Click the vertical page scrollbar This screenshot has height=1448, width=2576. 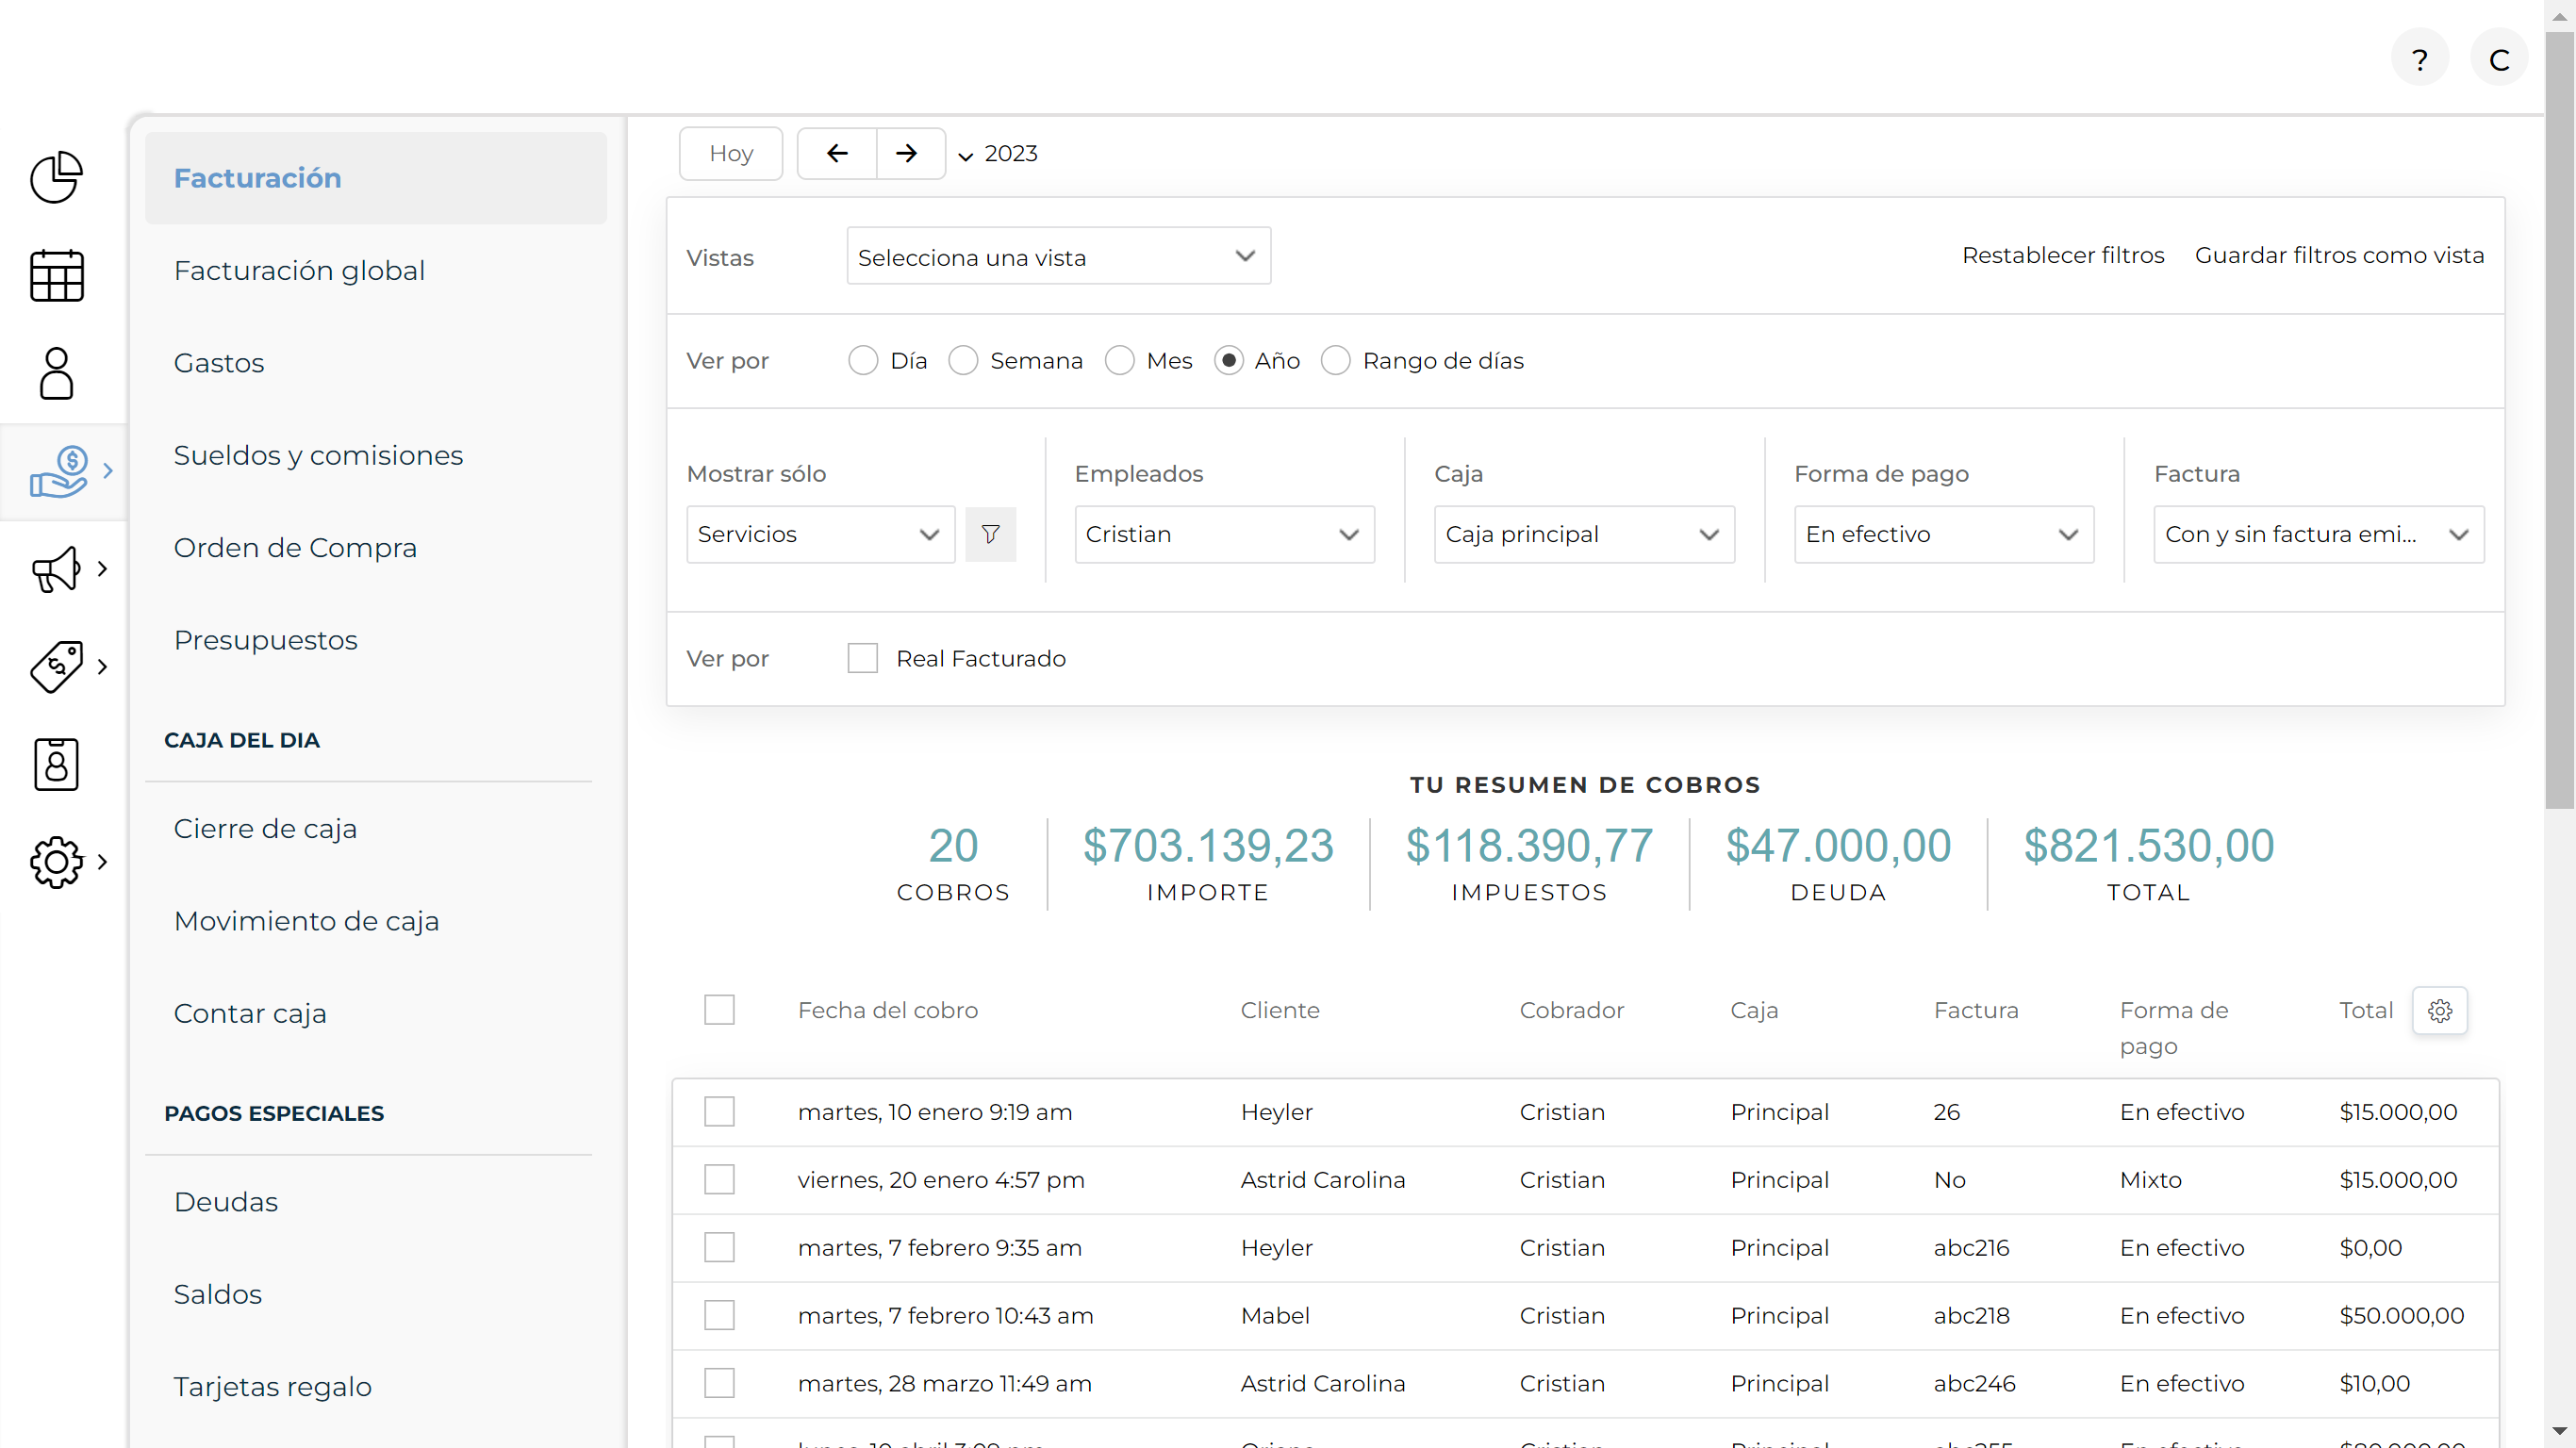[x=2560, y=420]
